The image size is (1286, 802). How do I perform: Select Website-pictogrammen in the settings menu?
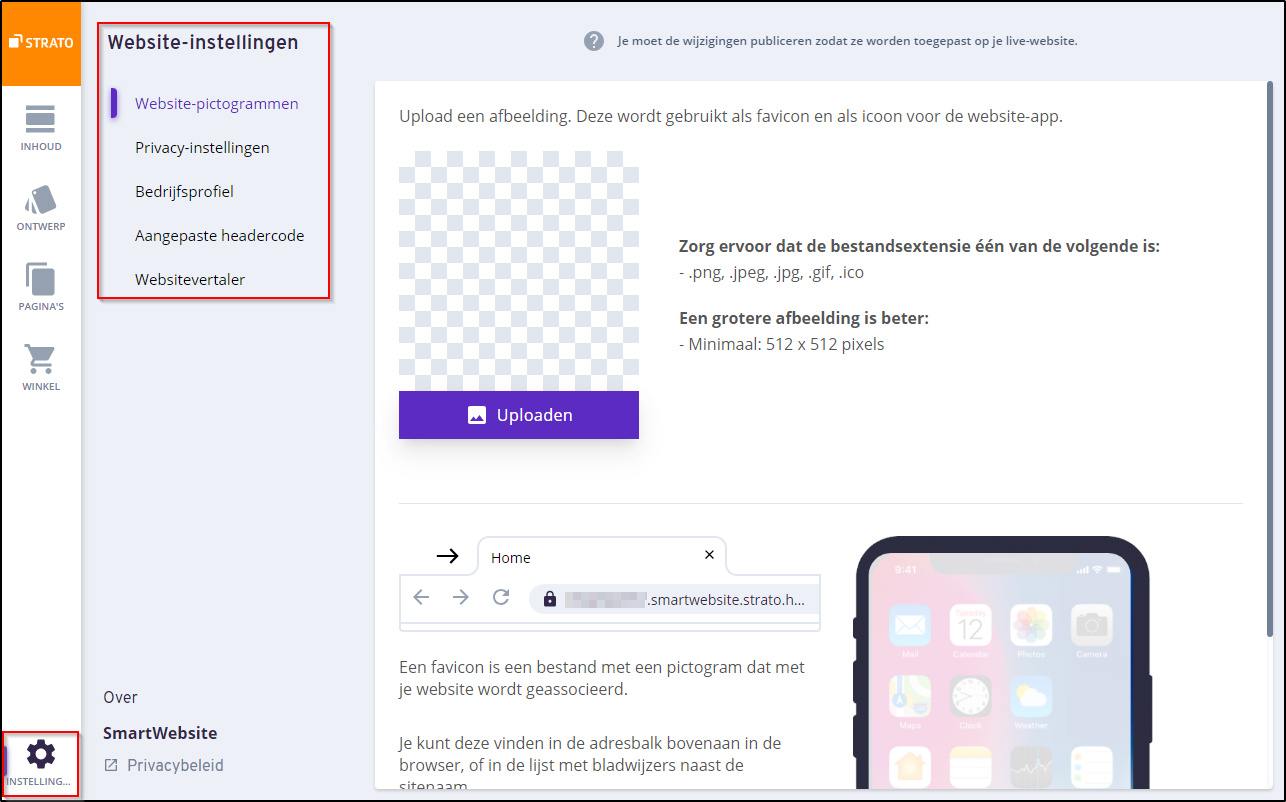tap(217, 104)
